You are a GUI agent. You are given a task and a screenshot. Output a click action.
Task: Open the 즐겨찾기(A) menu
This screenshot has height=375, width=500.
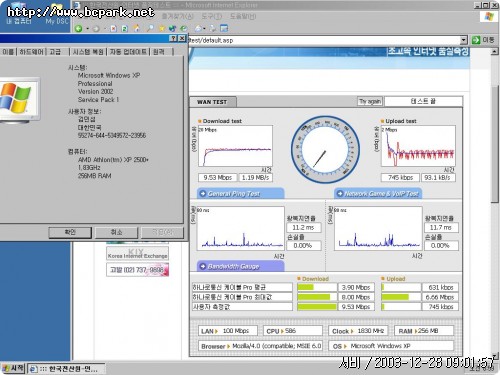177,16
